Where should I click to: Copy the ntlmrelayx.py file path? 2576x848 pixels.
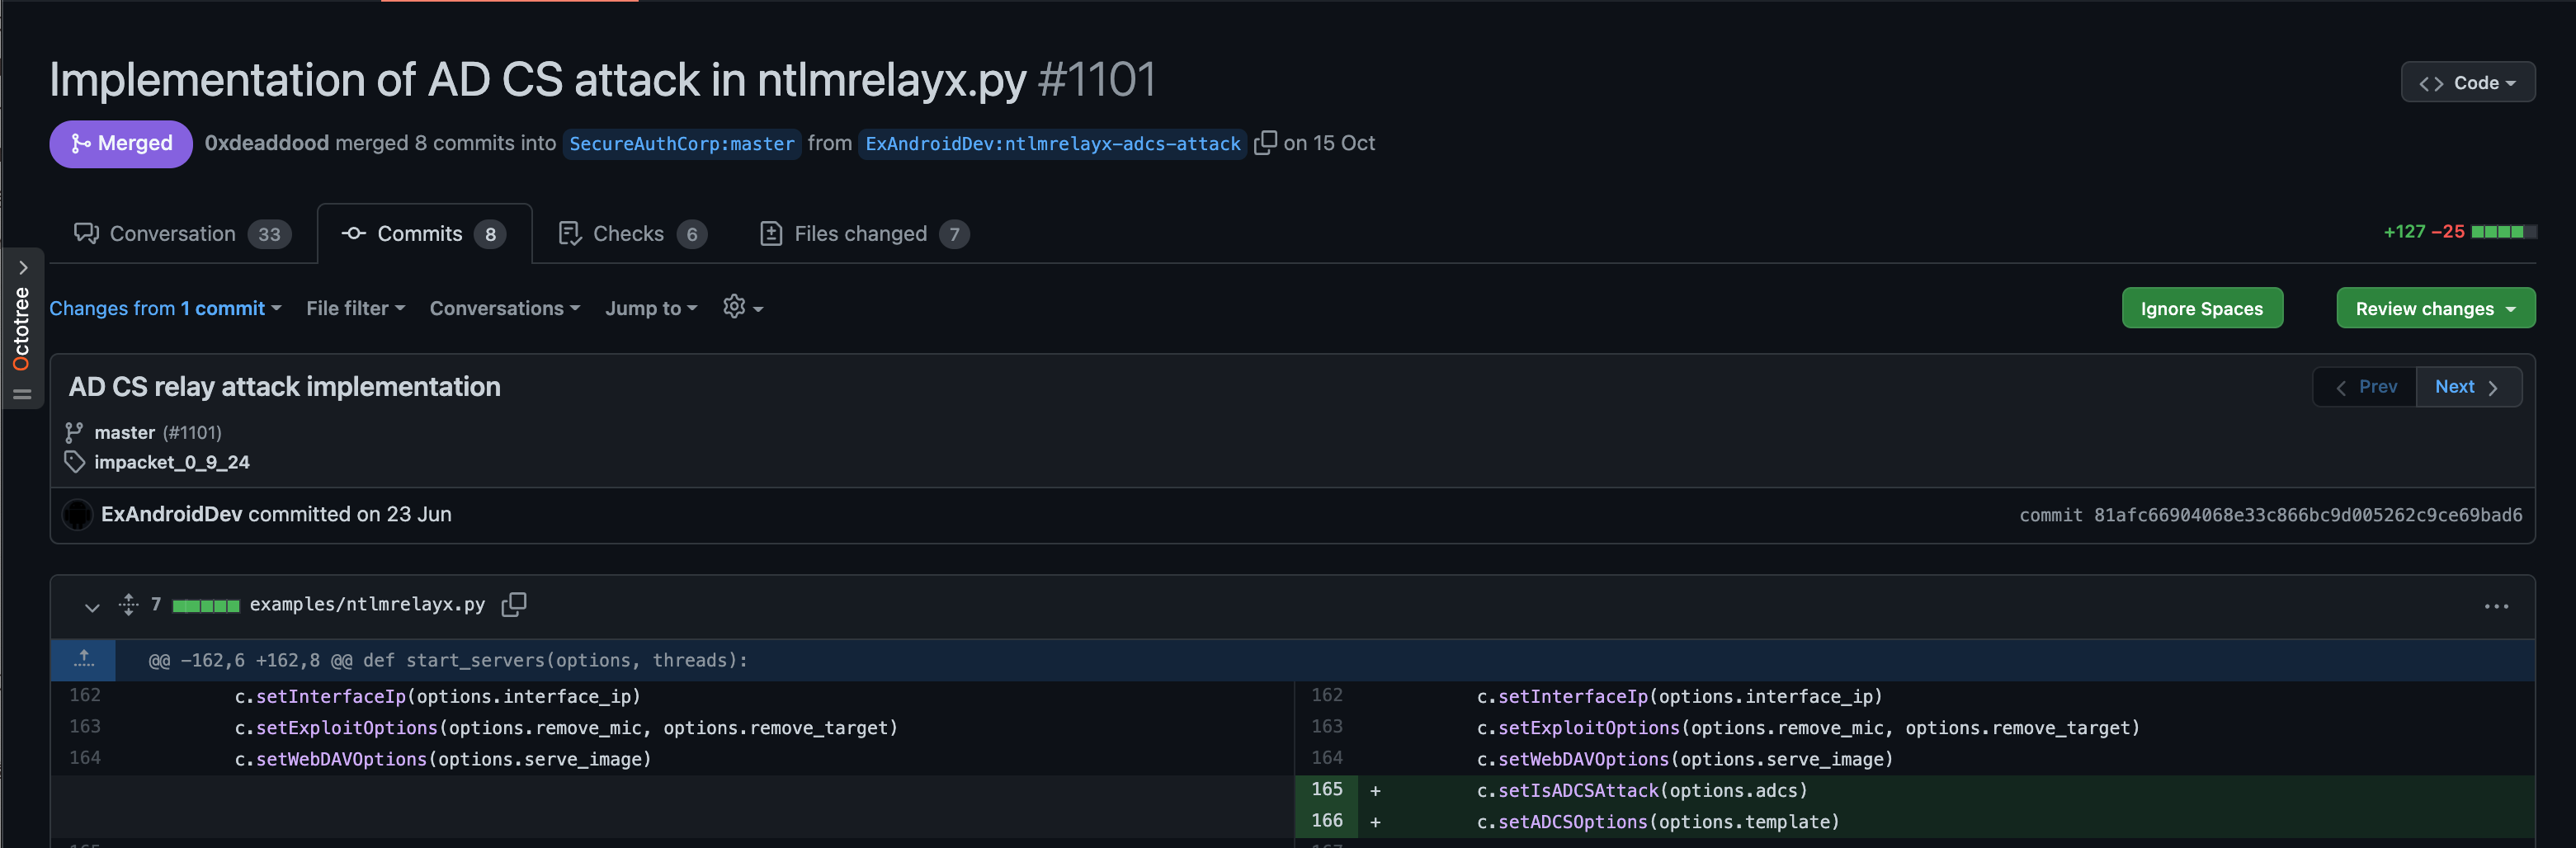513,604
